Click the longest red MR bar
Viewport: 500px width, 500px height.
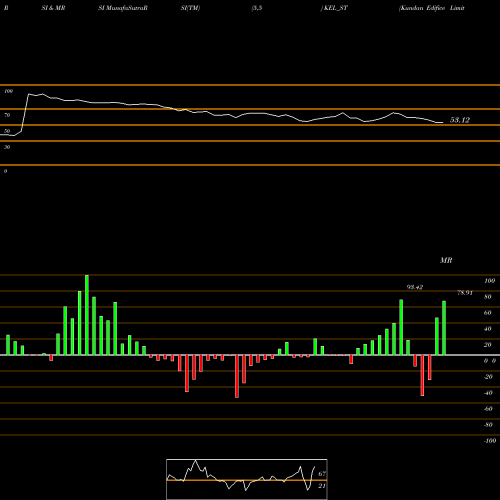[237, 376]
